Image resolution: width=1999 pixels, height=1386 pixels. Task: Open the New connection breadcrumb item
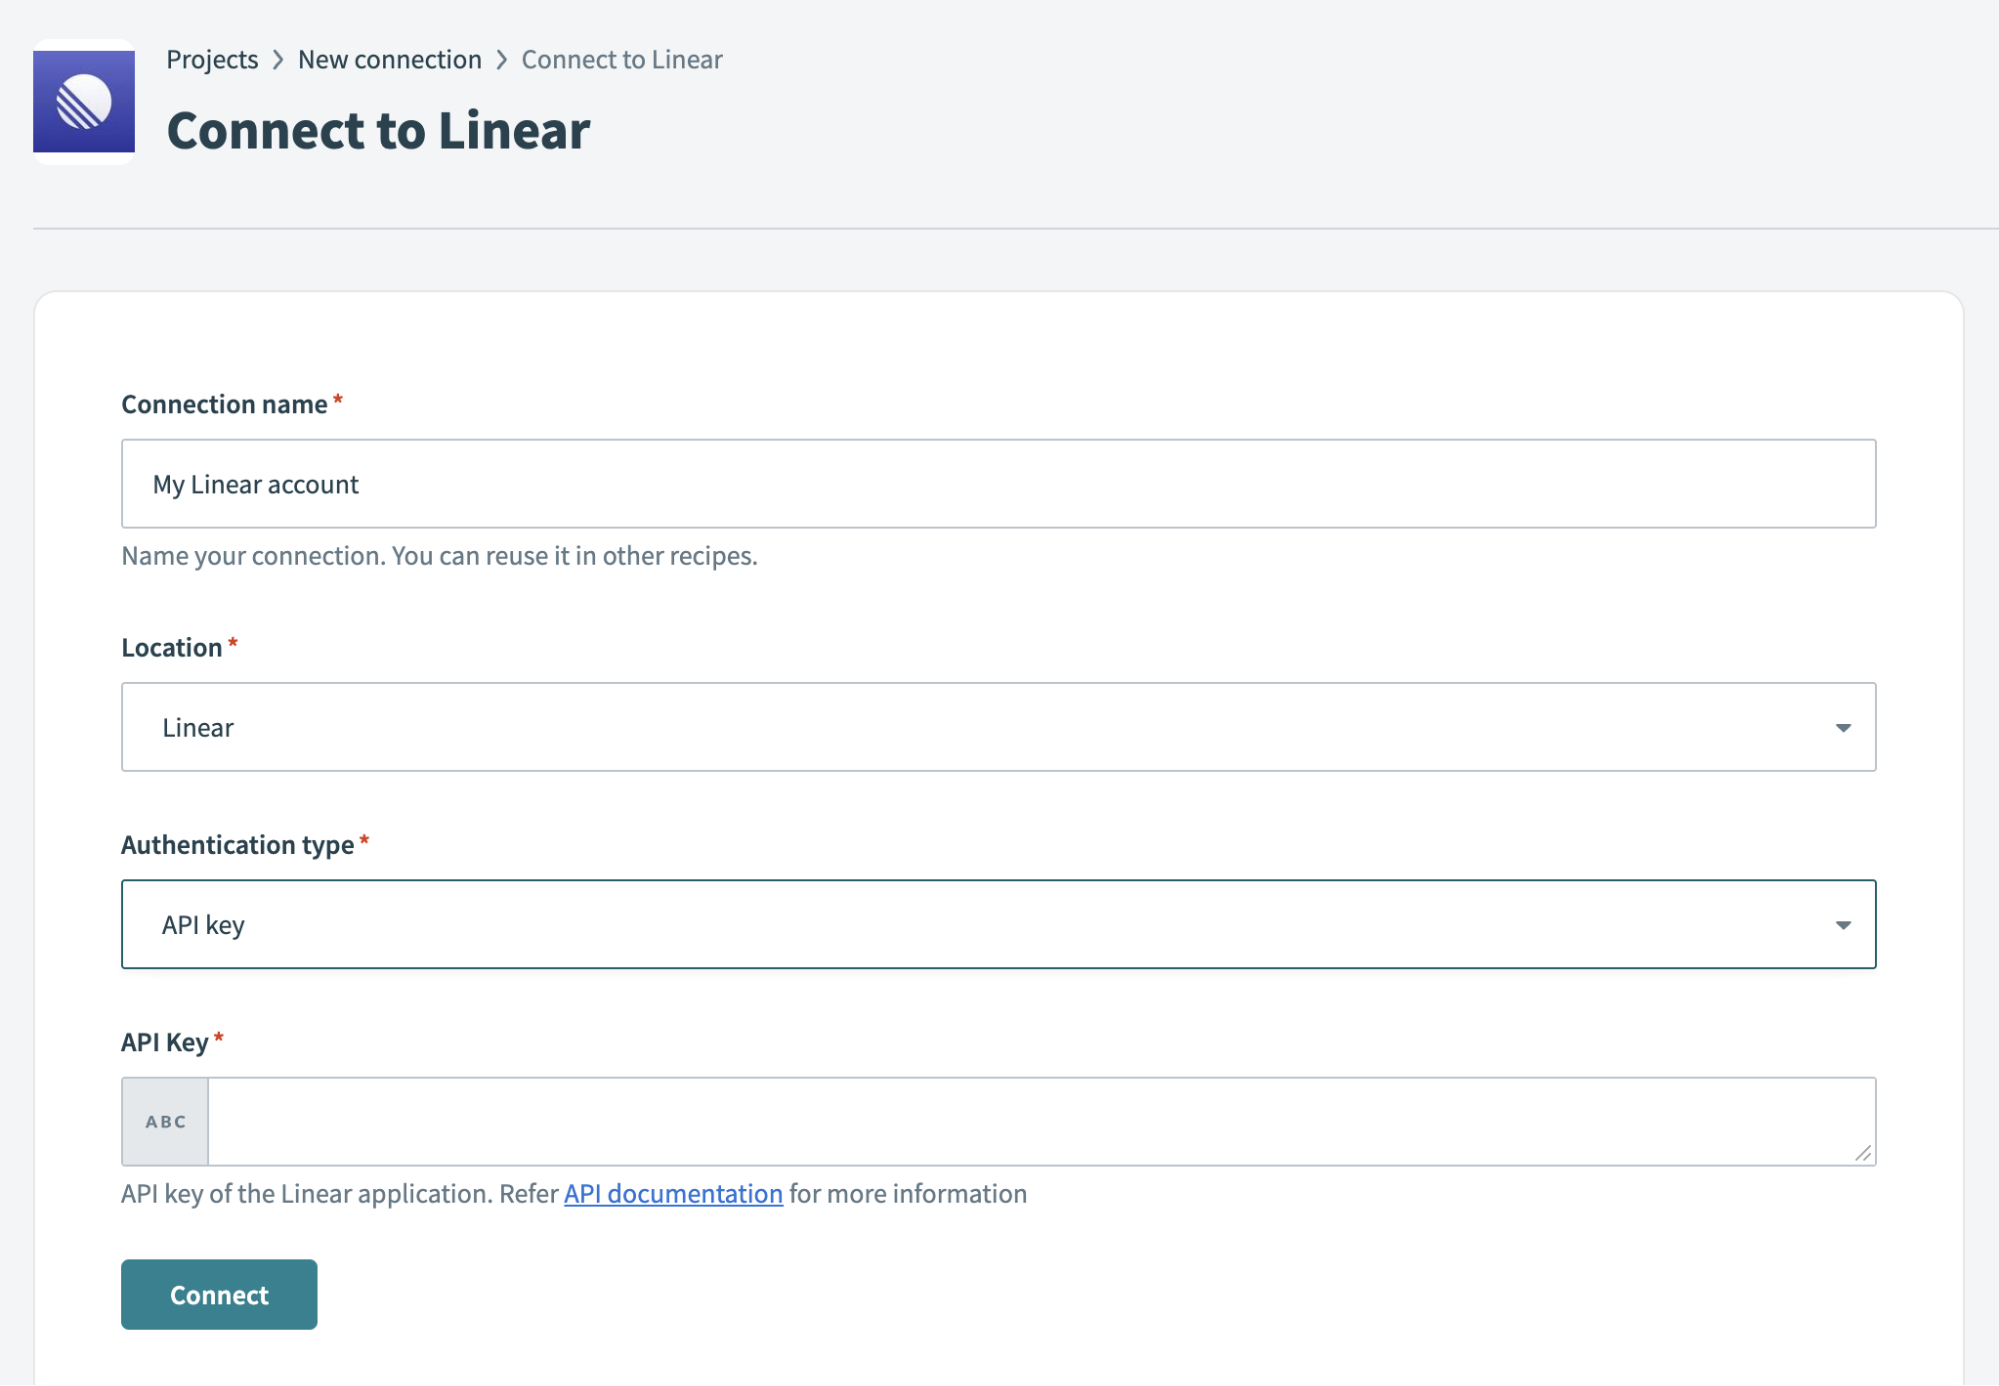click(x=390, y=59)
